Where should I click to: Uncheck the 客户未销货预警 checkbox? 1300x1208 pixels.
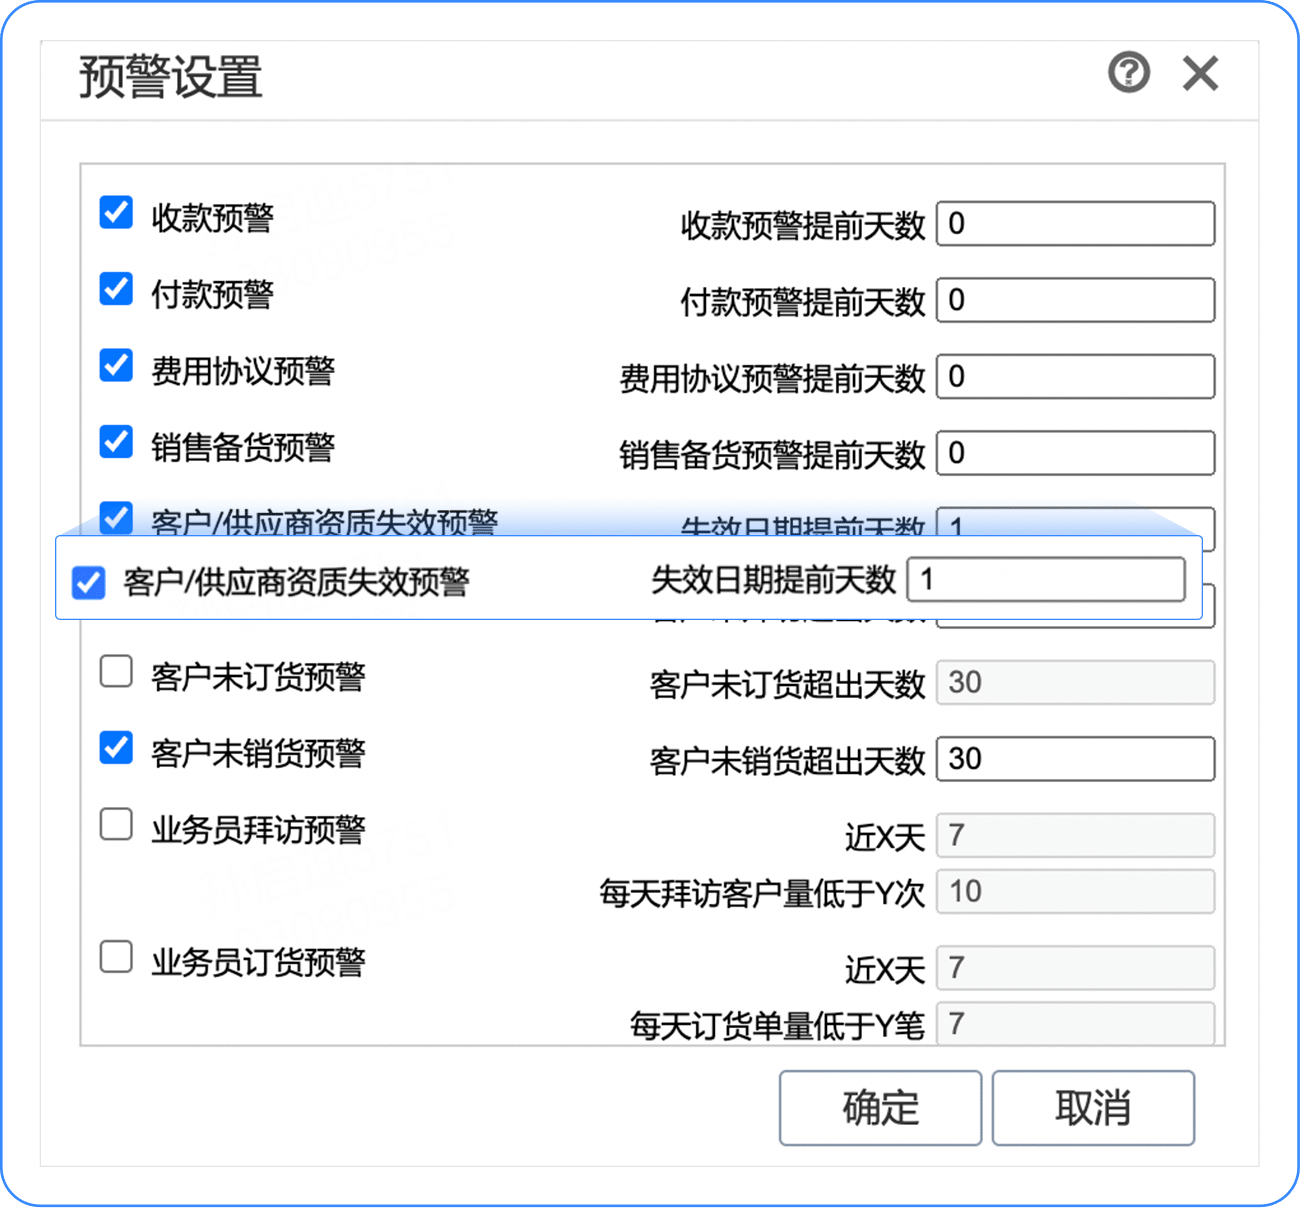pos(116,747)
